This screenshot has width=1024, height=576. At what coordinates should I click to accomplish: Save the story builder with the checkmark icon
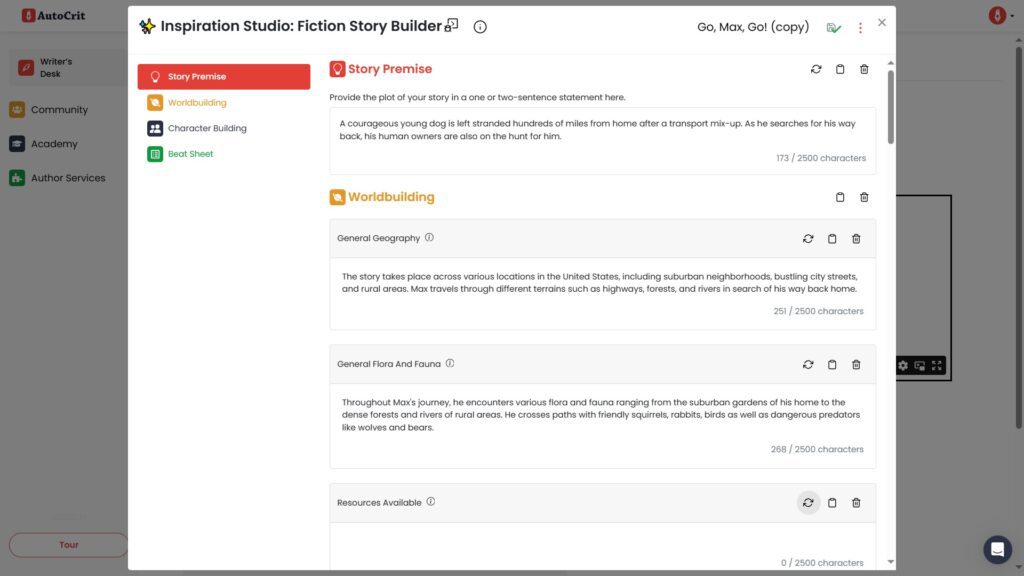(835, 28)
